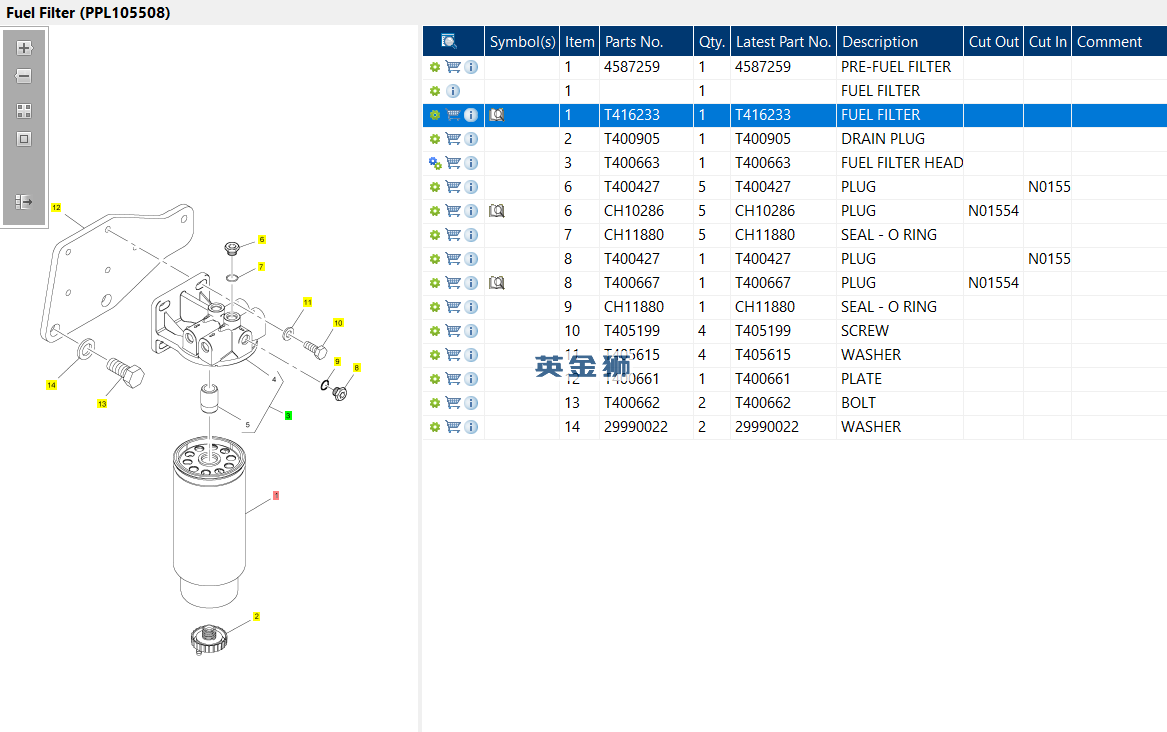
Task: Open book symbol for CH10286 PLUG row
Action: [496, 211]
